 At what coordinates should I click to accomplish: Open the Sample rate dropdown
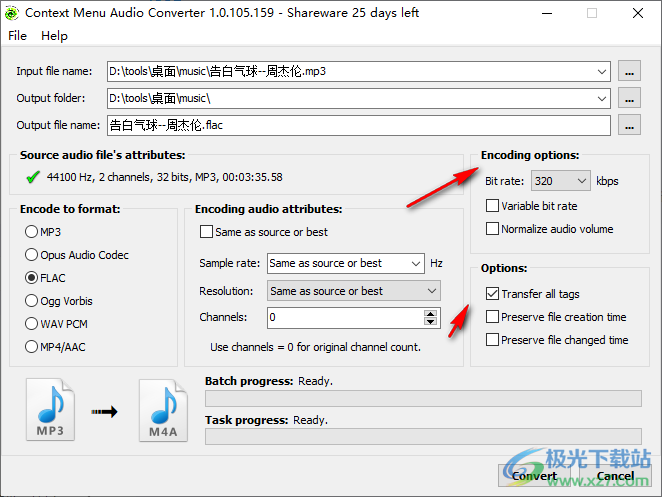[x=416, y=263]
